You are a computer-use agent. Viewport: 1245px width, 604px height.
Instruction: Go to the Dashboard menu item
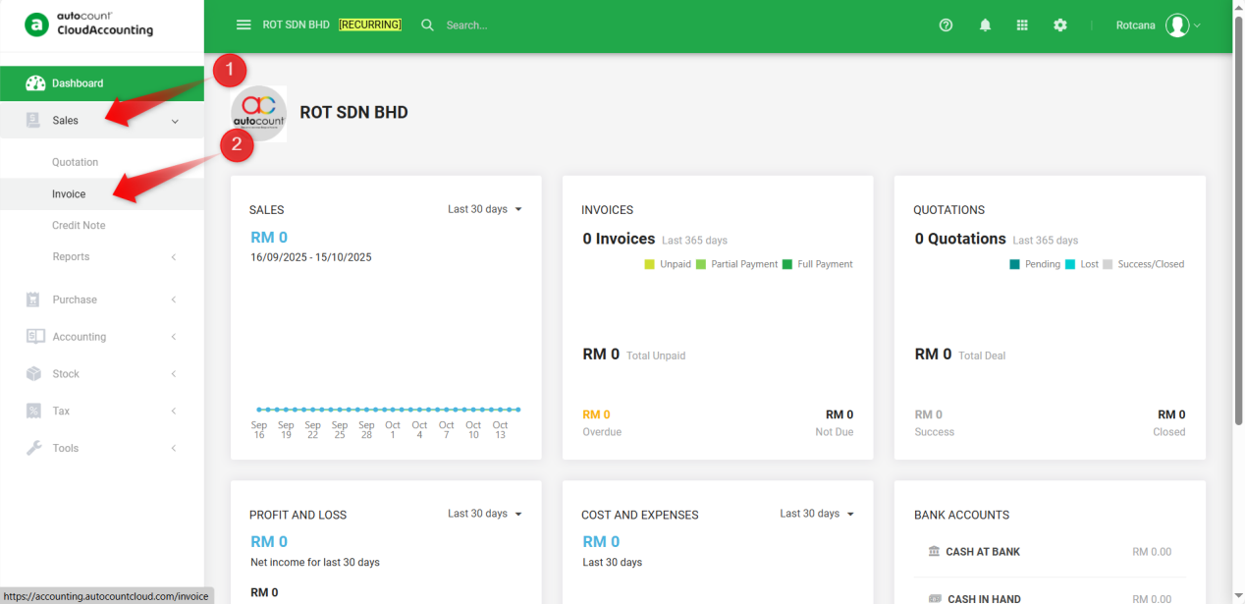point(102,83)
